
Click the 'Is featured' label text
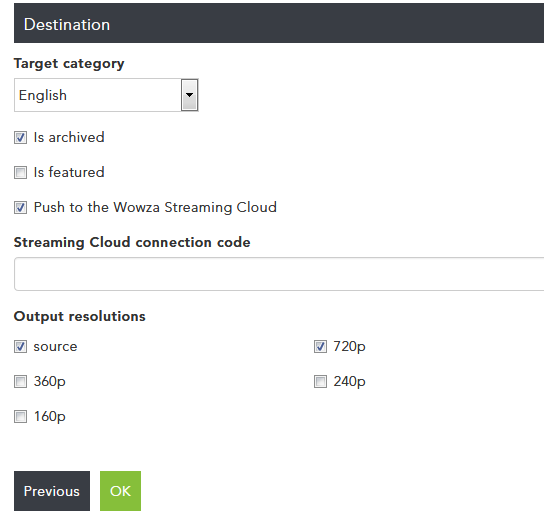[69, 172]
